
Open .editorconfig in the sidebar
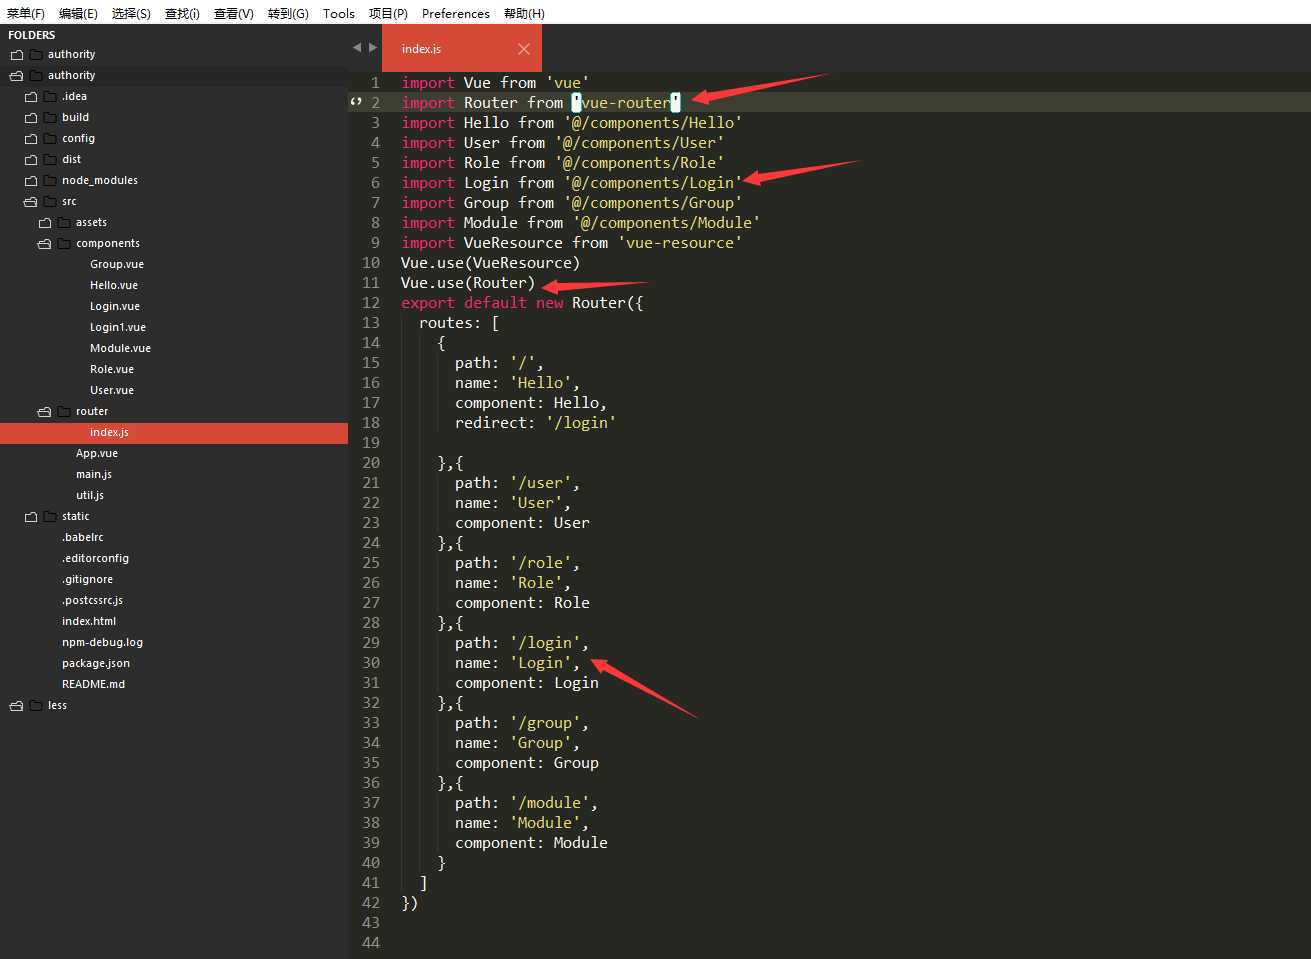tap(95, 559)
